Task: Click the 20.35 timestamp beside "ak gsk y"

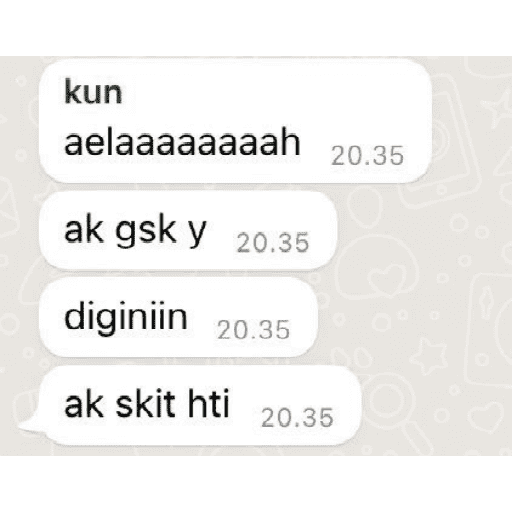Action: pos(273,242)
